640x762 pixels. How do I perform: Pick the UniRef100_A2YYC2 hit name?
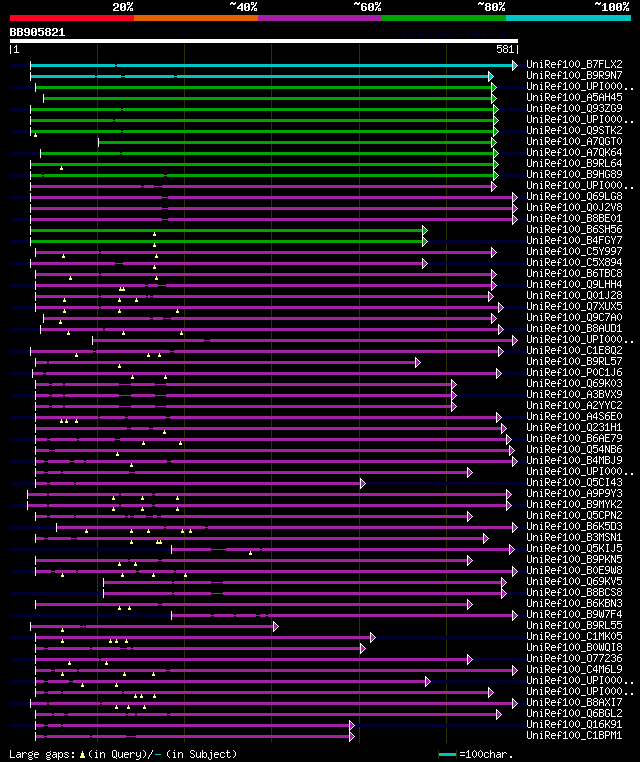574,405
